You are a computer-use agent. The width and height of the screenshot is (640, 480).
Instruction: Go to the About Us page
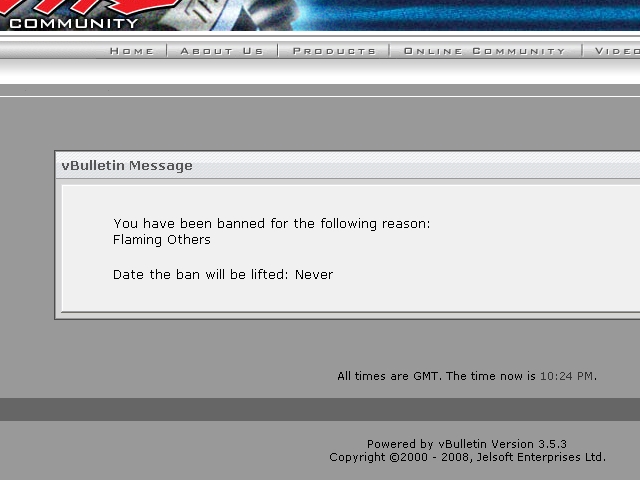pyautogui.click(x=222, y=51)
